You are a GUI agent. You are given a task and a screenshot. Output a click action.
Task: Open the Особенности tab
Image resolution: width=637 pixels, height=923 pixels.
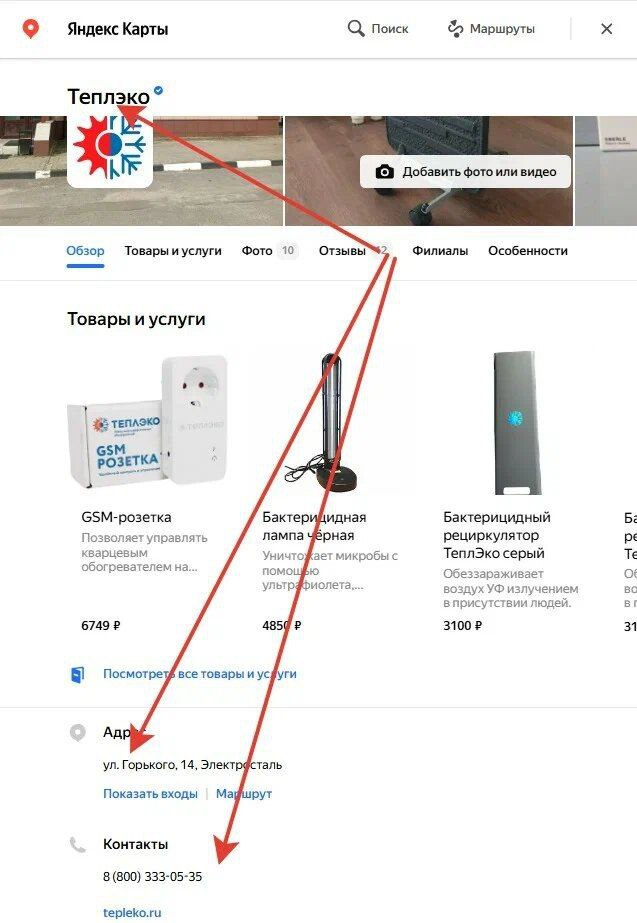pos(528,251)
